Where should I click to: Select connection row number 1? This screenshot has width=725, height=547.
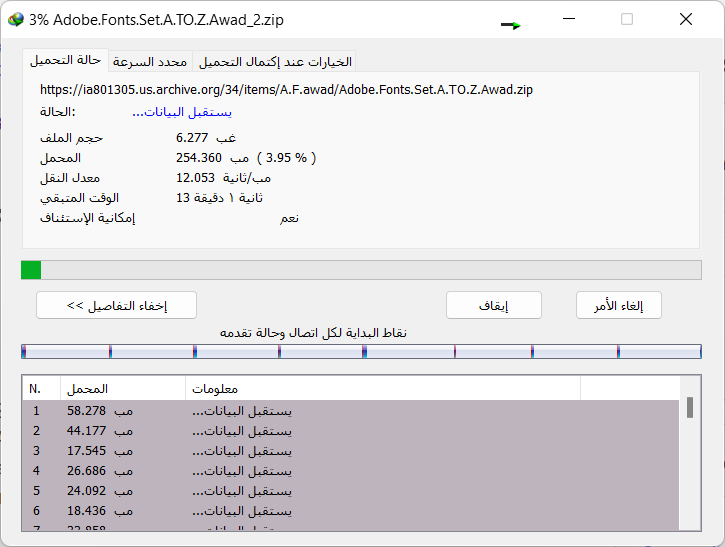(x=350, y=411)
